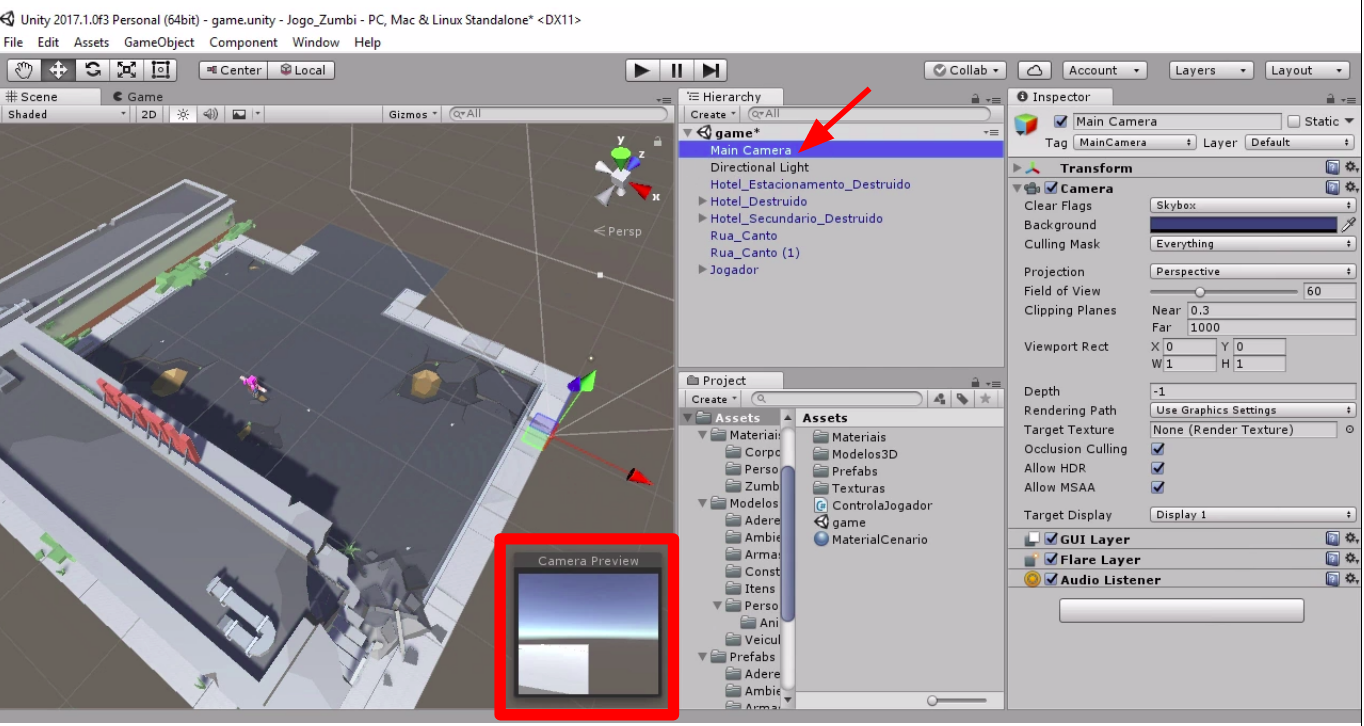Toggle scene lighting sun icon

pos(183,114)
